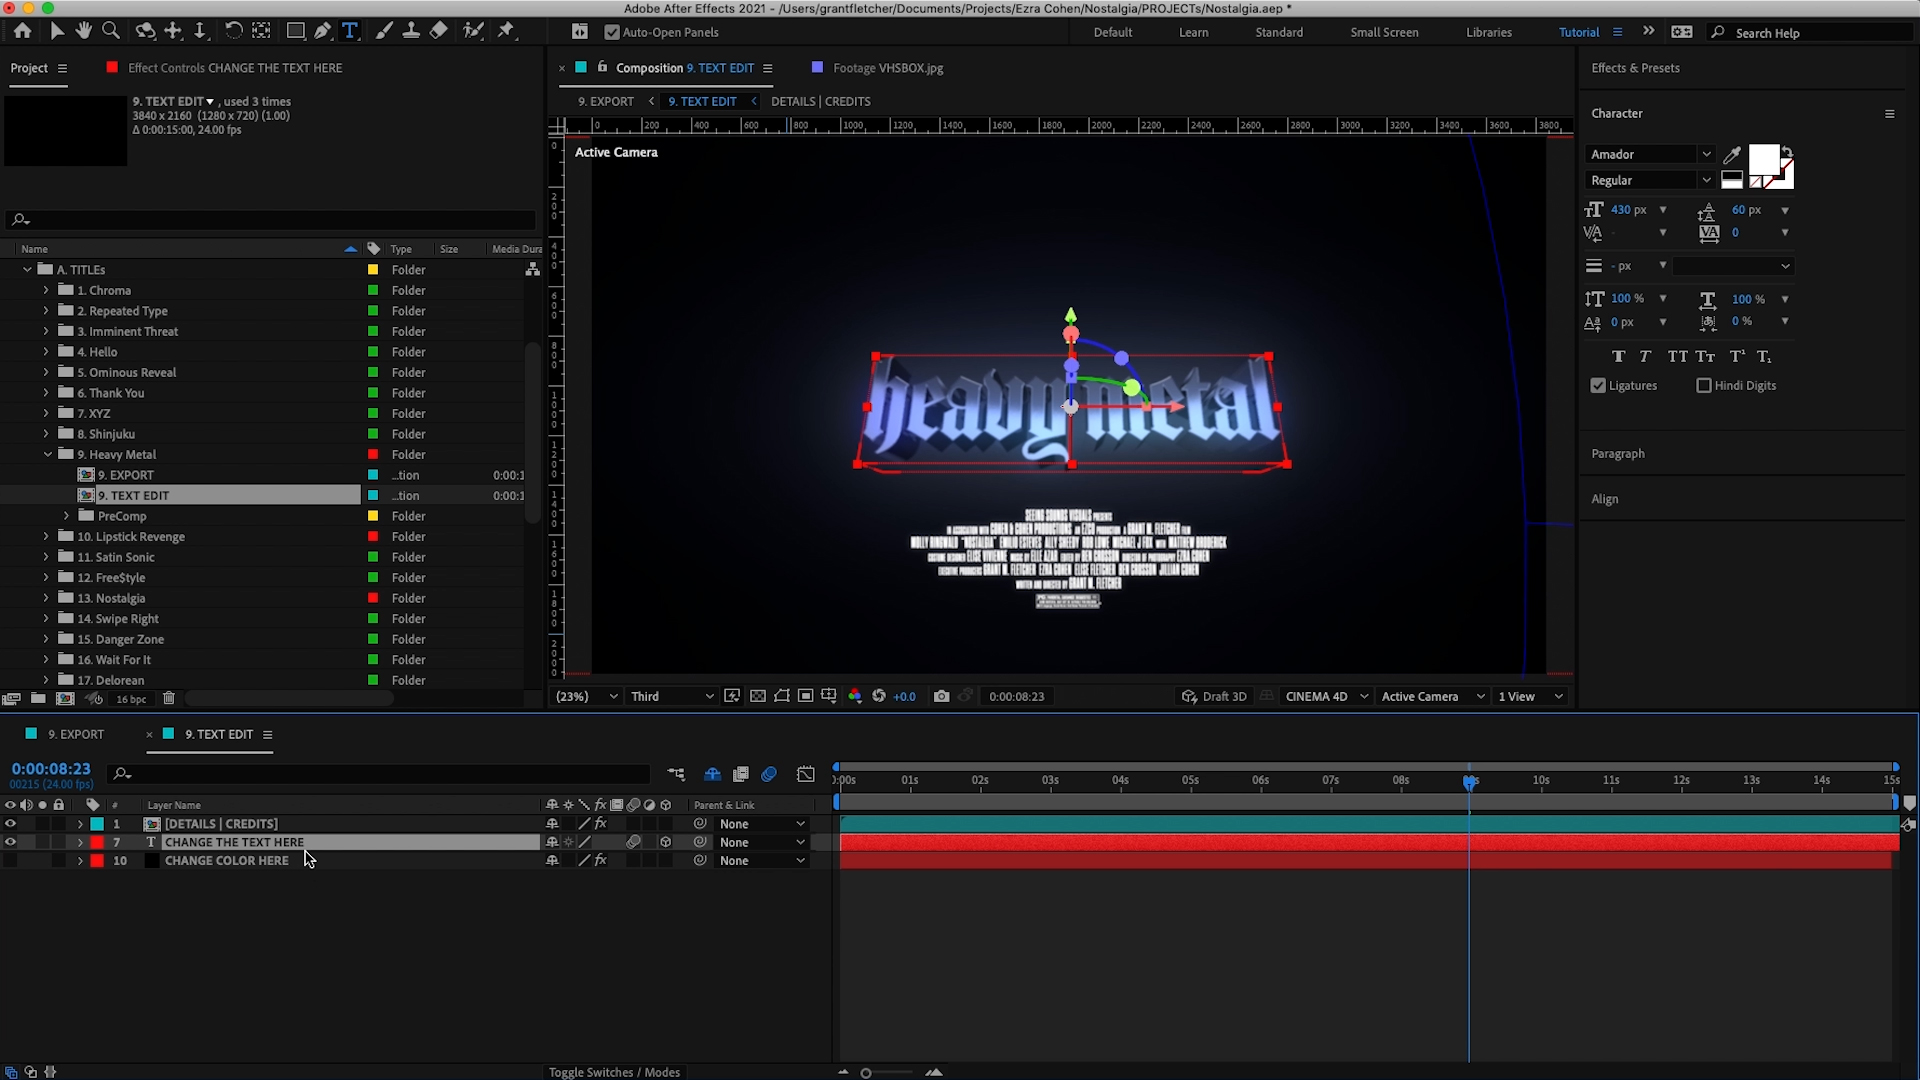This screenshot has width=1920, height=1080.
Task: Open the viewer magnification (23%) dropdown
Action: (x=586, y=696)
